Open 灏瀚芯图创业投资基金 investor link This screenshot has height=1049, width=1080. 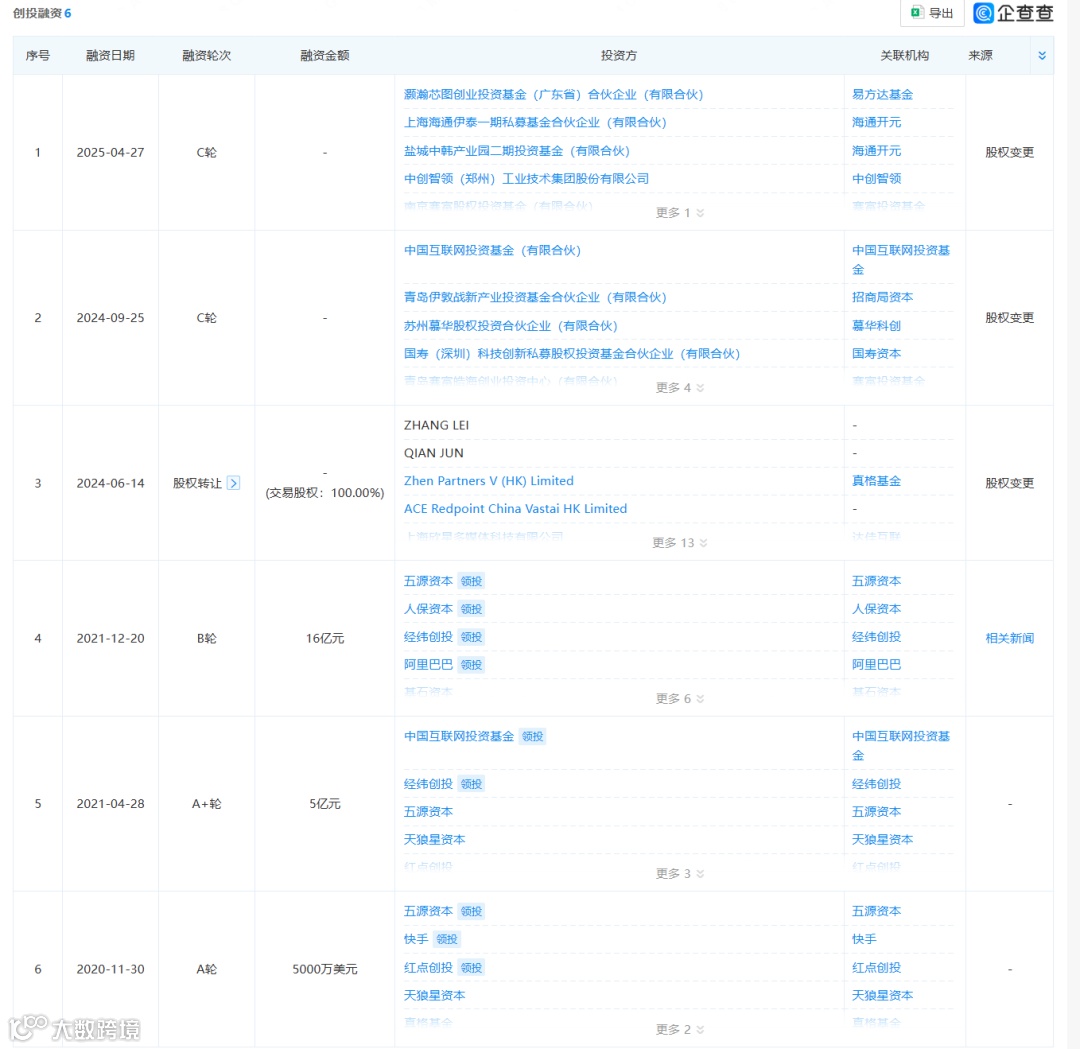pyautogui.click(x=553, y=94)
